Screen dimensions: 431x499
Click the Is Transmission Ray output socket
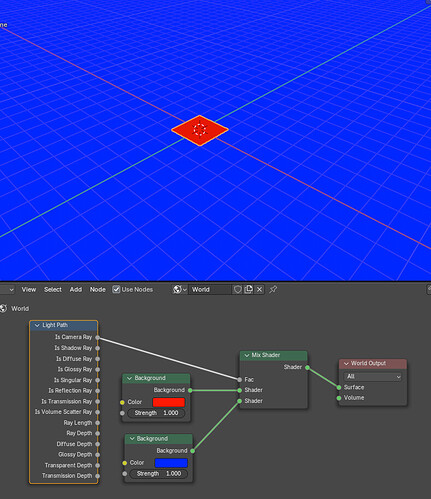tap(98, 401)
